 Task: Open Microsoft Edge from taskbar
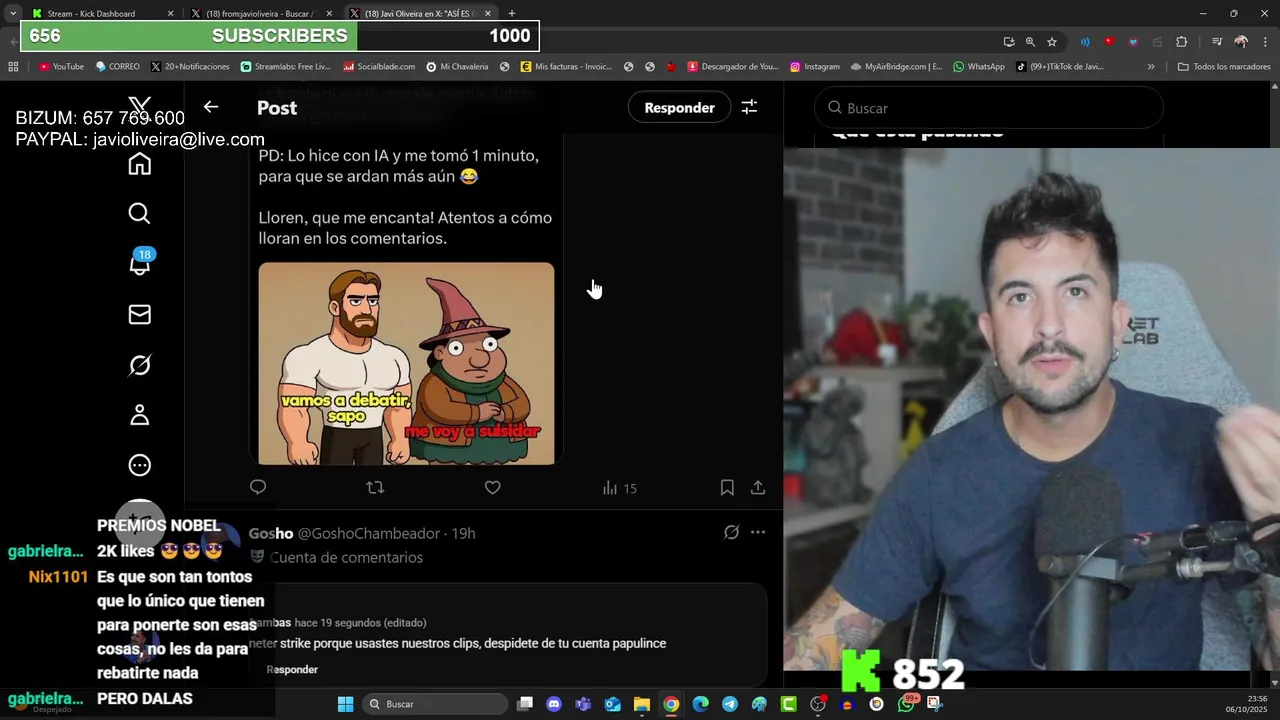coord(700,704)
